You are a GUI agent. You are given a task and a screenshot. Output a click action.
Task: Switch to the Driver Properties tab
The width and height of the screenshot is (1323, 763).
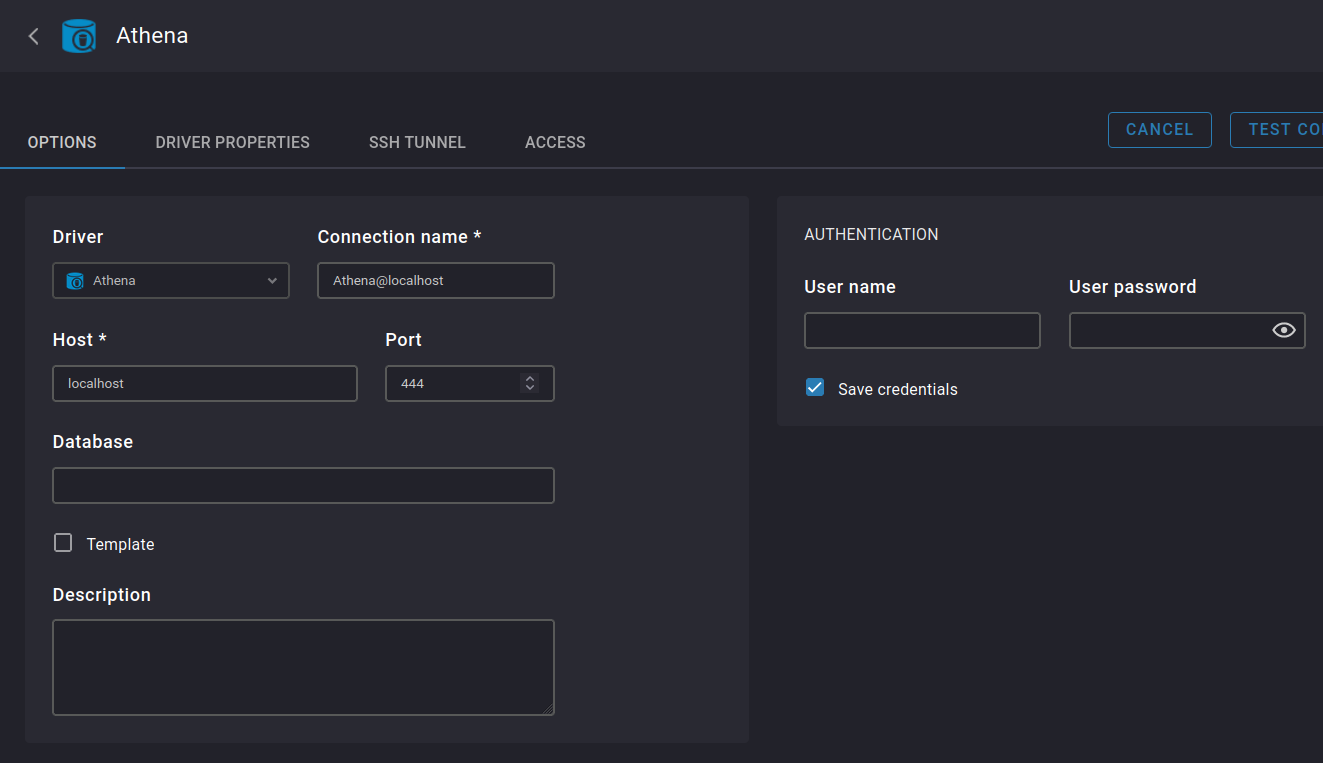pos(232,142)
